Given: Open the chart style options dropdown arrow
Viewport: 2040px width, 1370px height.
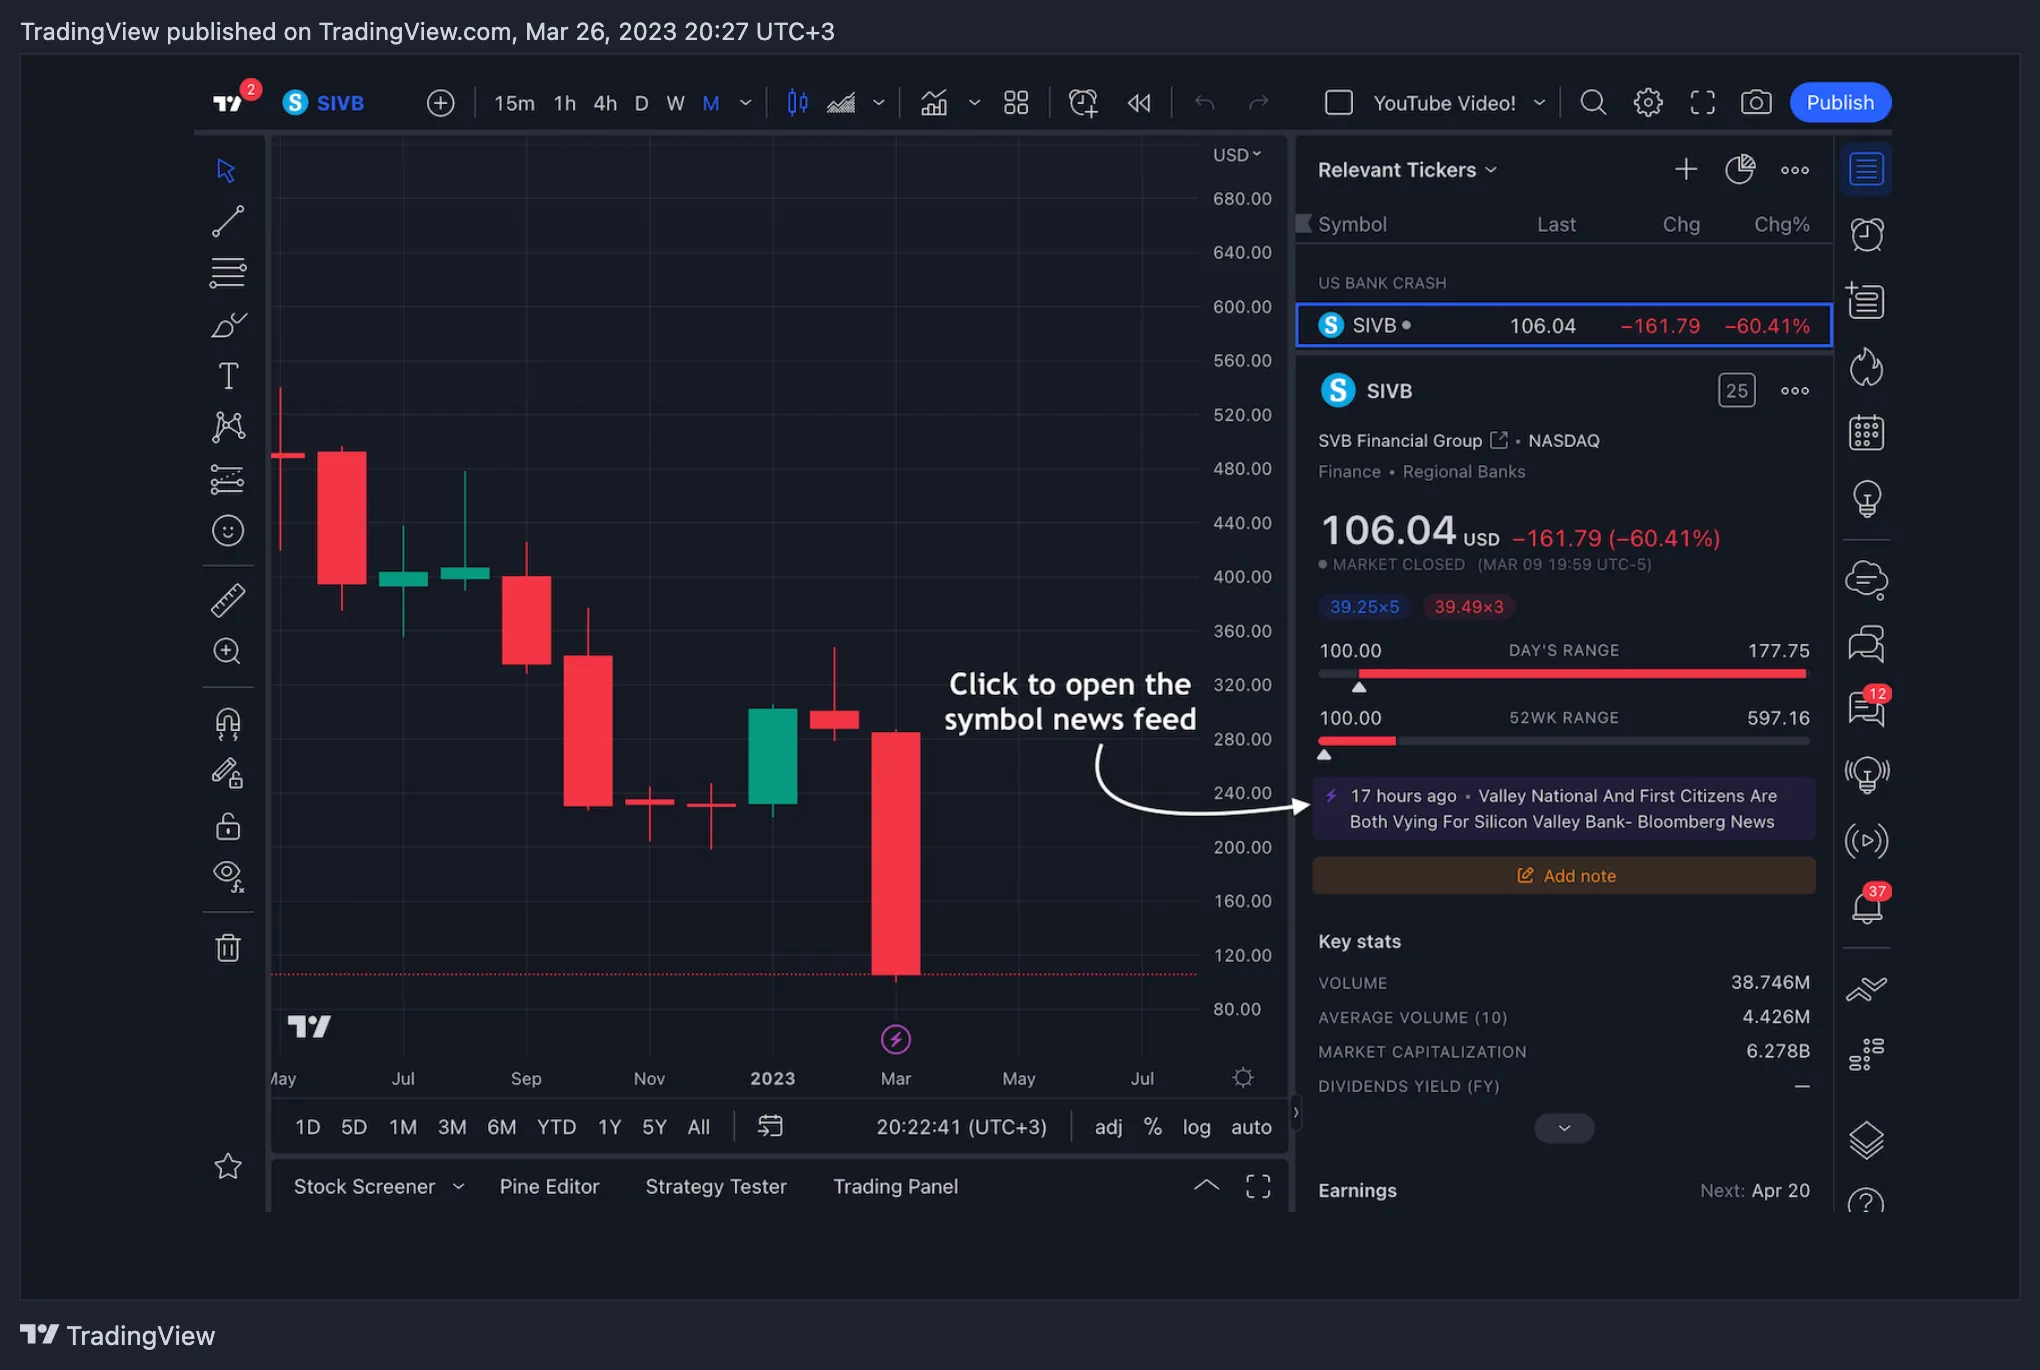Looking at the screenshot, I should coord(878,103).
